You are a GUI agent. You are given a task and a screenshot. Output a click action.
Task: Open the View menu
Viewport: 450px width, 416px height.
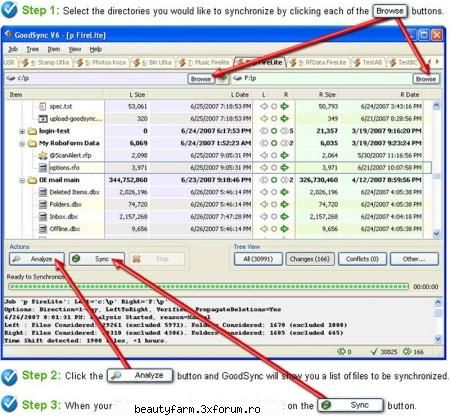click(75, 49)
